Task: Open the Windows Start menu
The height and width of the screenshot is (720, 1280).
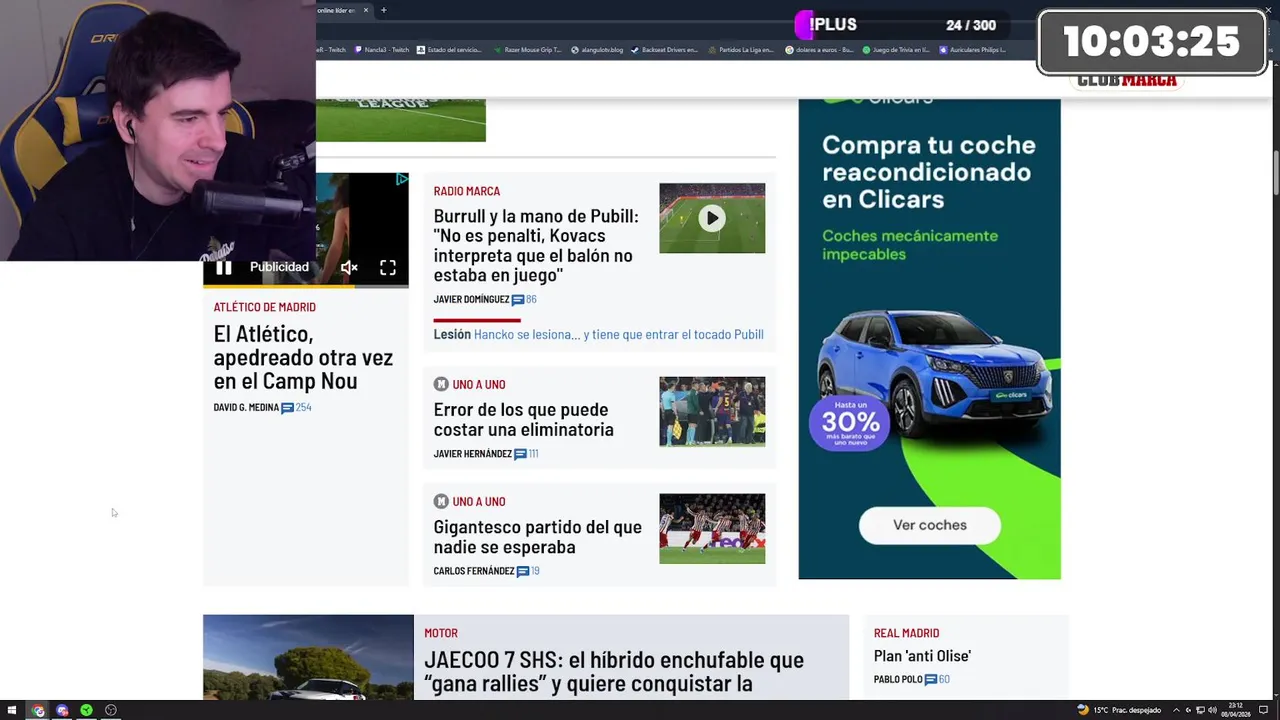Action: [x=12, y=710]
